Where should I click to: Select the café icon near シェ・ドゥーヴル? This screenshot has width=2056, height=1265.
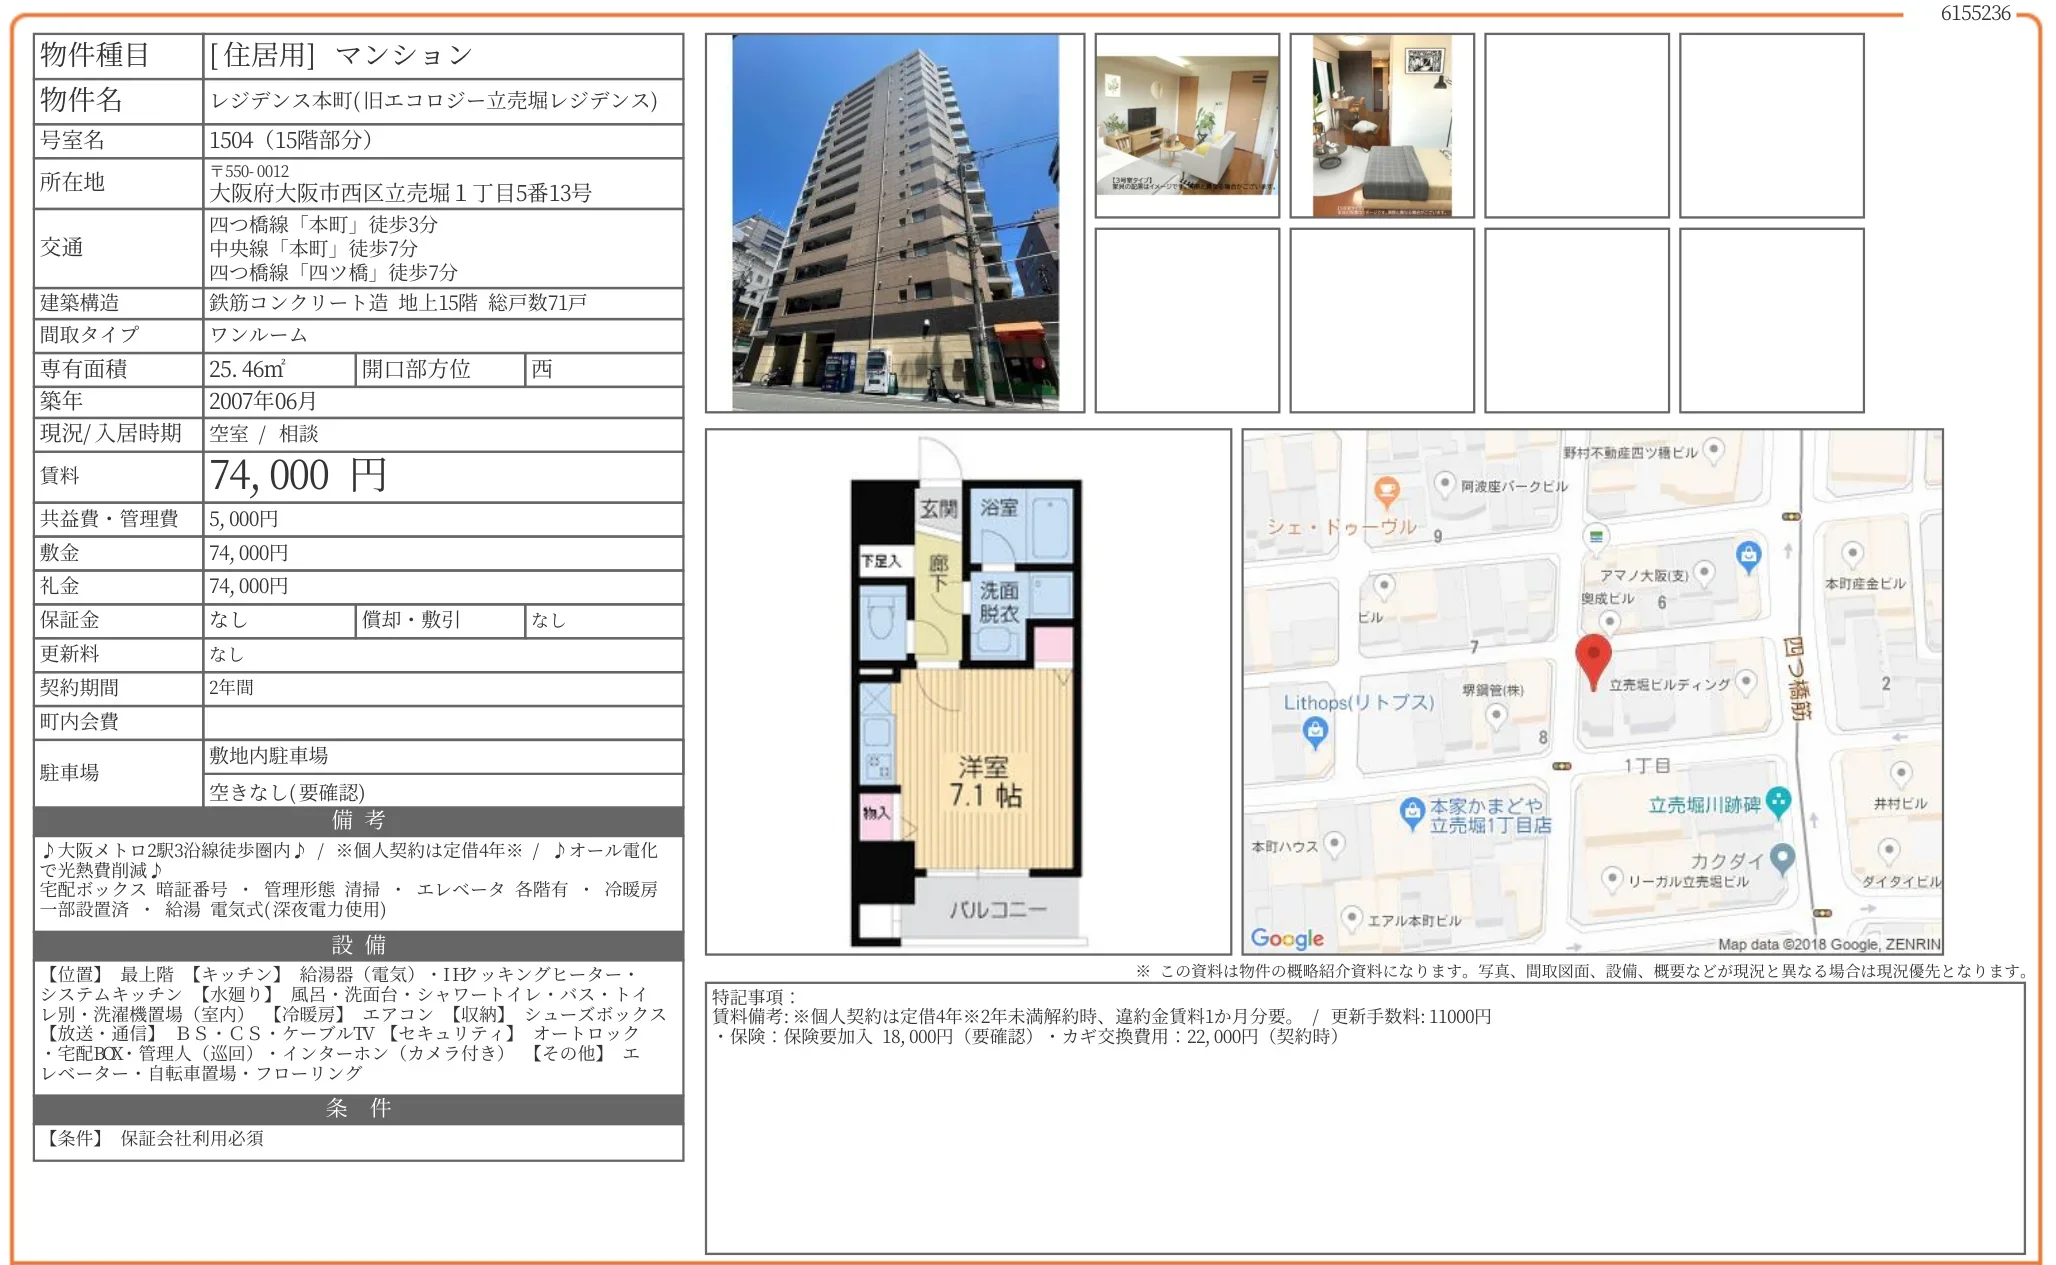coord(1387,489)
